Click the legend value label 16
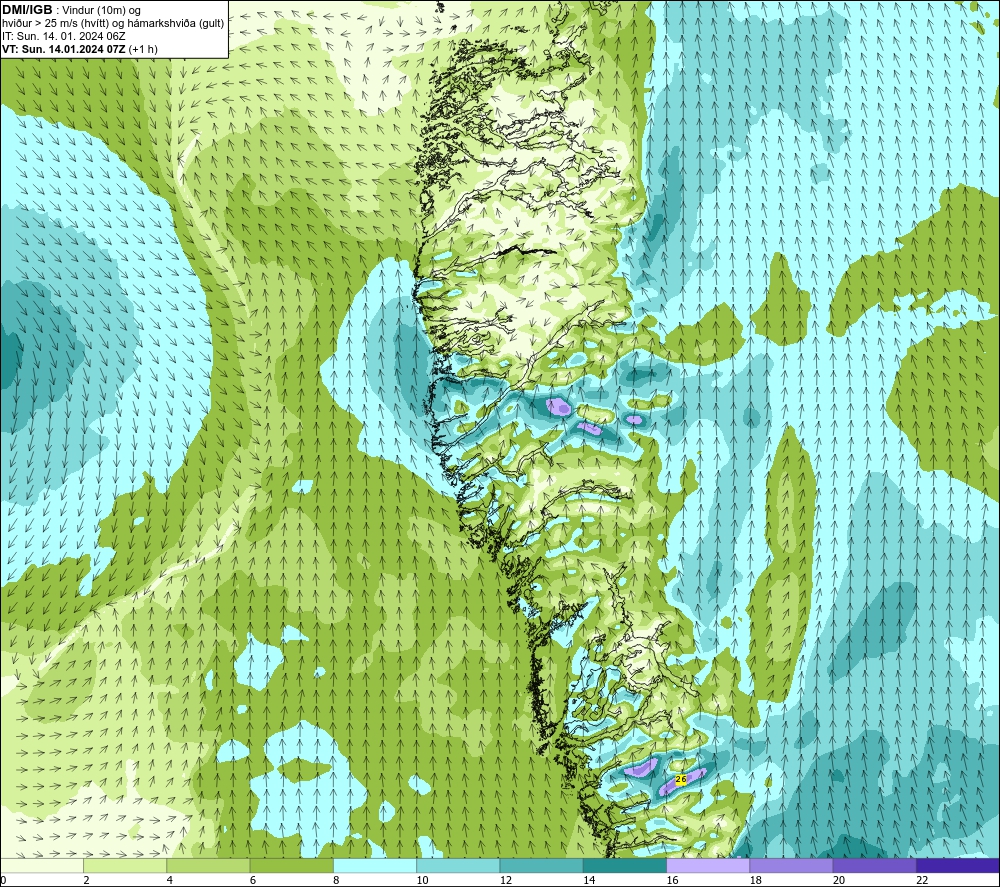The height and width of the screenshot is (887, 1000). click(x=673, y=880)
